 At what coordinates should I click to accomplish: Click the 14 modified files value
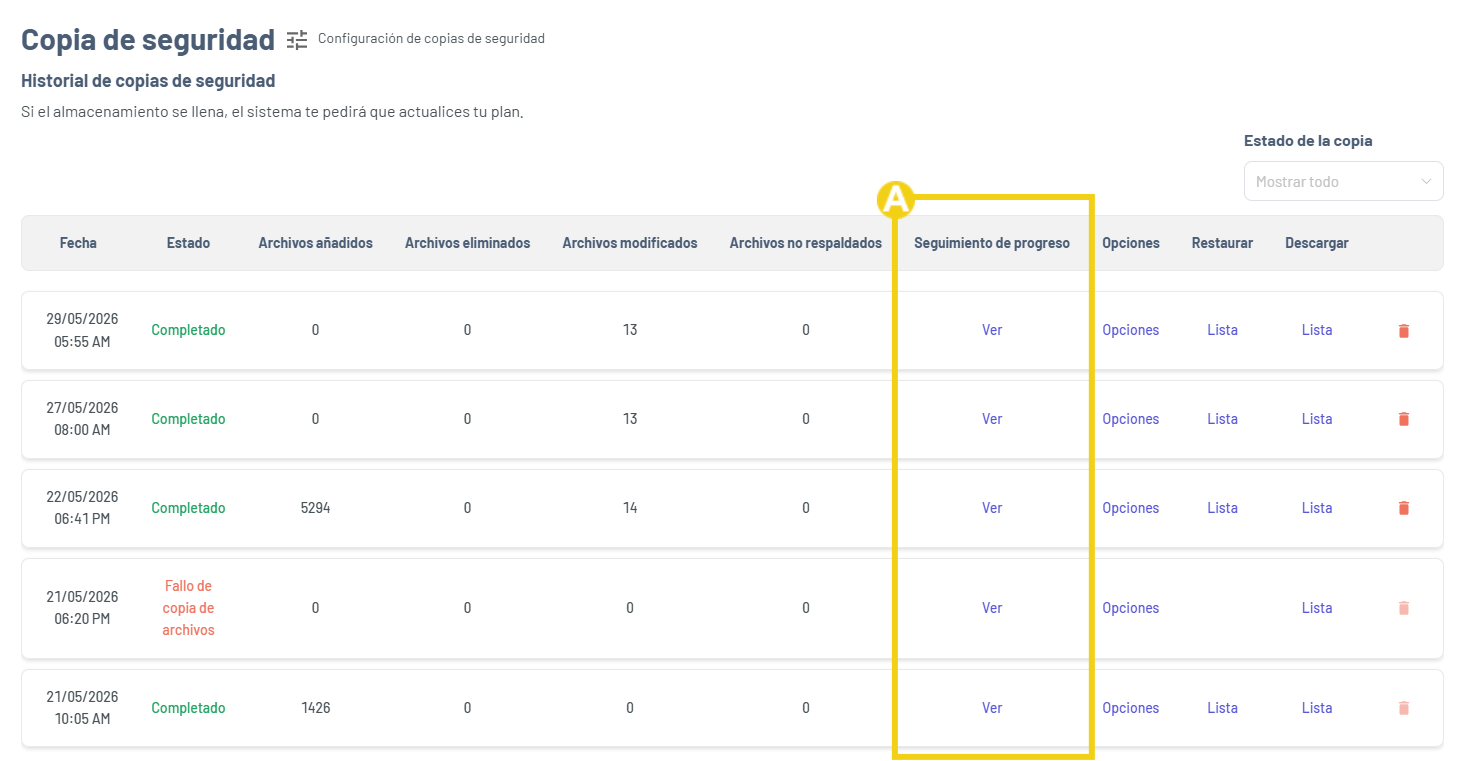click(x=630, y=508)
